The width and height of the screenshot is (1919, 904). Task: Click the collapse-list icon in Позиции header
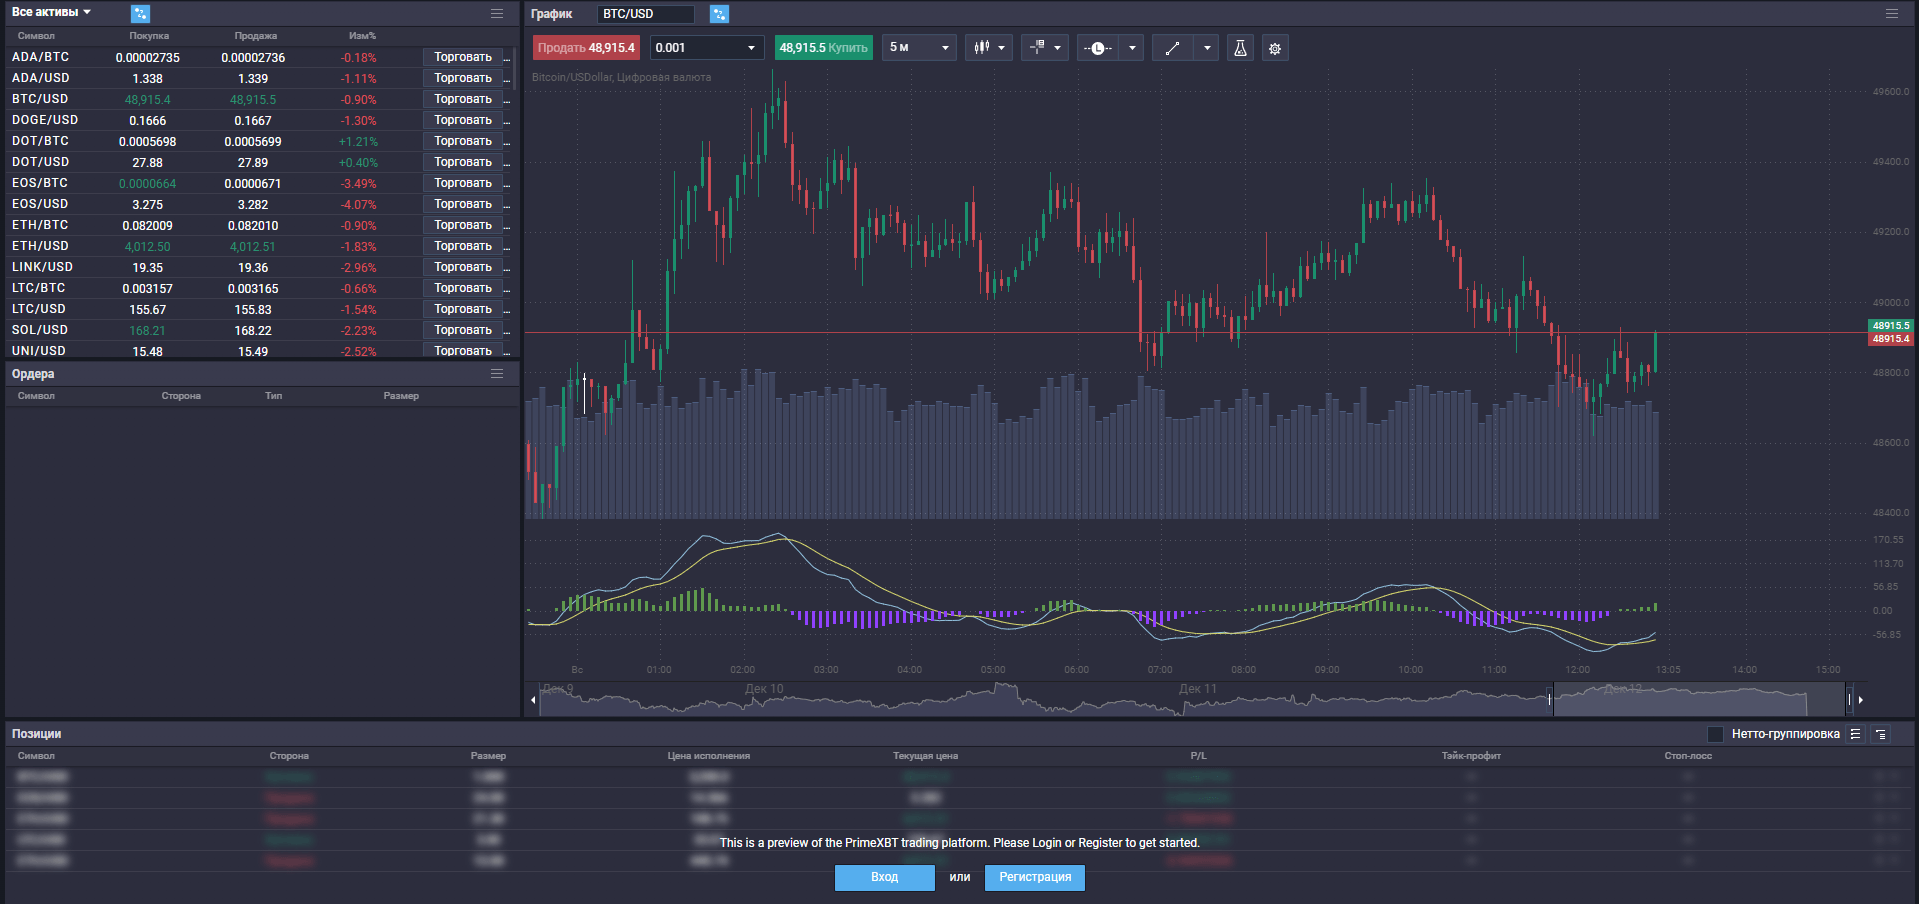click(1881, 734)
